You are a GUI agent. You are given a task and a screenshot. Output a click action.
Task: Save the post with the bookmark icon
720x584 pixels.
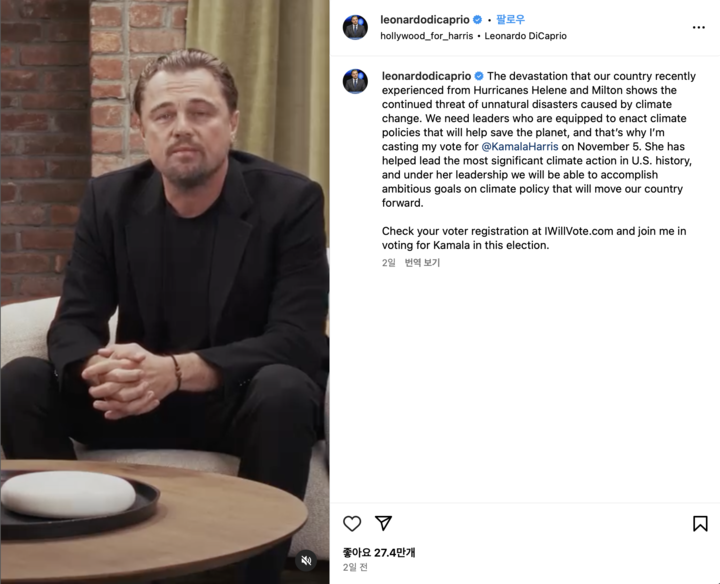pyautogui.click(x=700, y=523)
